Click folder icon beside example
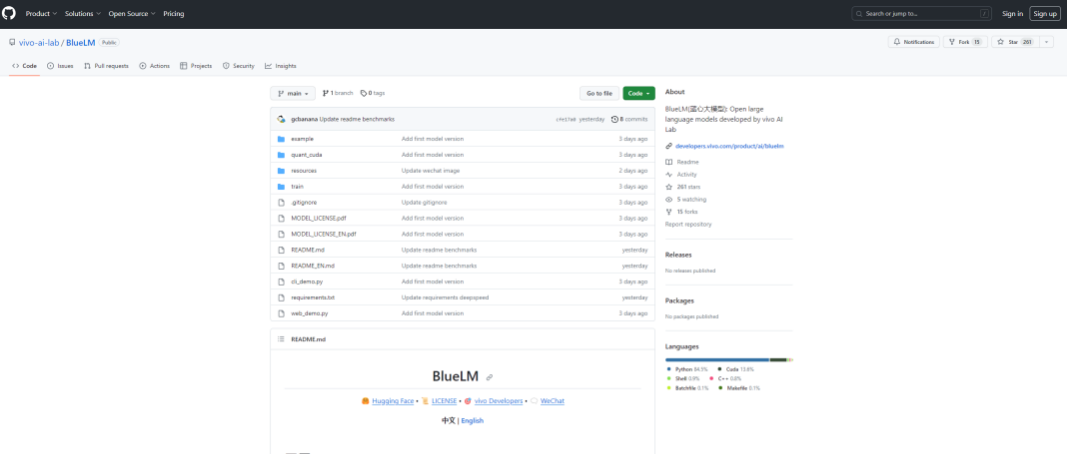This screenshot has height=454, width=1067. [x=281, y=139]
